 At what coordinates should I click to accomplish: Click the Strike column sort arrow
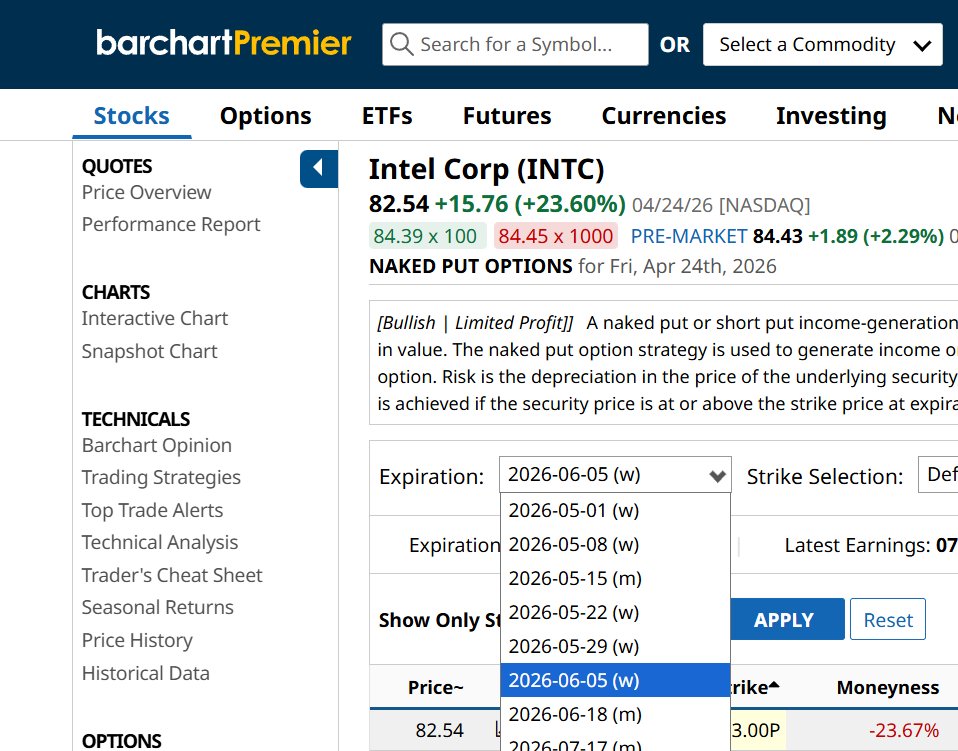[774, 687]
